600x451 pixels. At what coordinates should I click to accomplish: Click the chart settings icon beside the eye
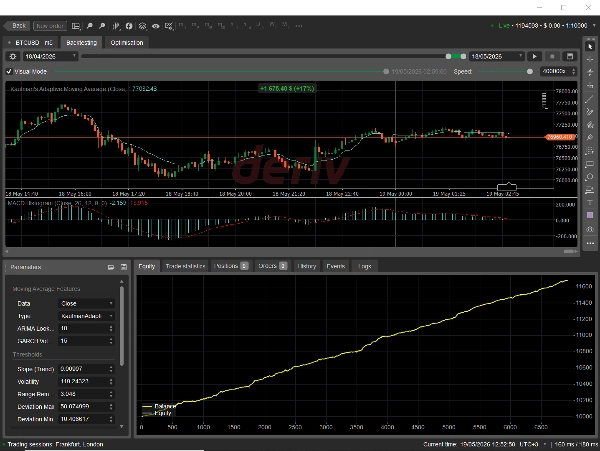(x=169, y=26)
